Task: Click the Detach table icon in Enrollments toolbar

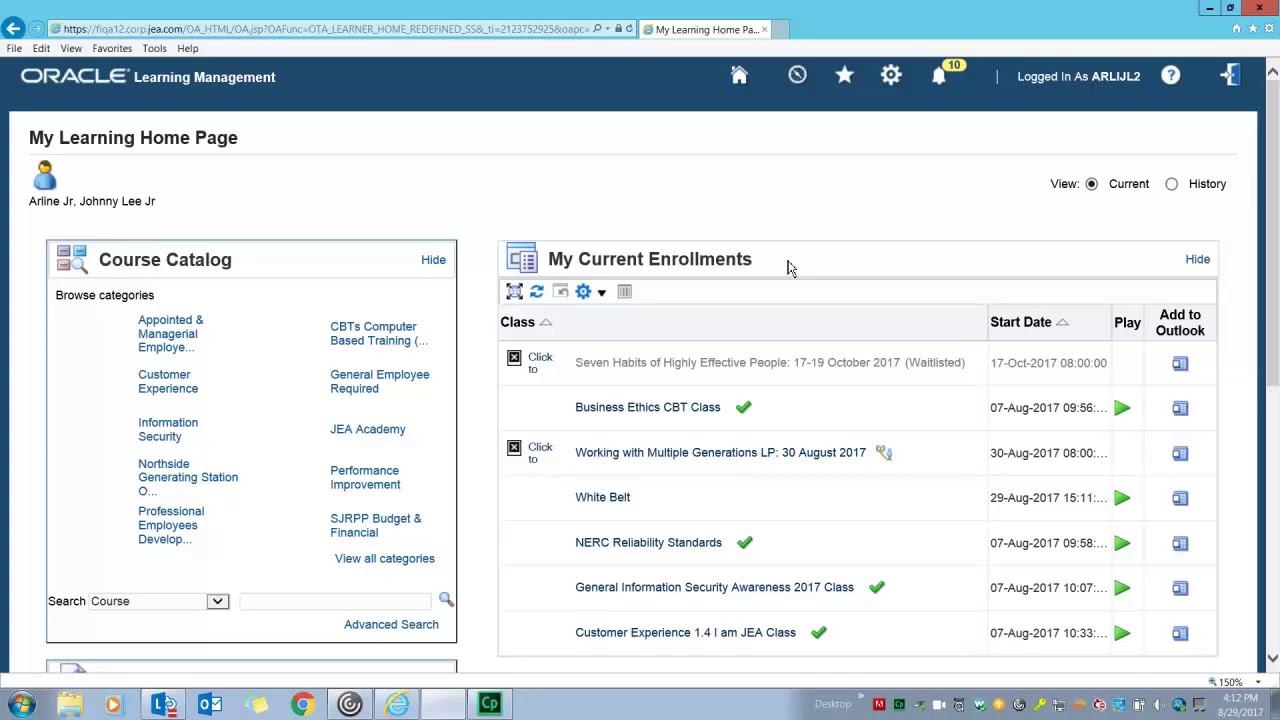Action: click(514, 291)
